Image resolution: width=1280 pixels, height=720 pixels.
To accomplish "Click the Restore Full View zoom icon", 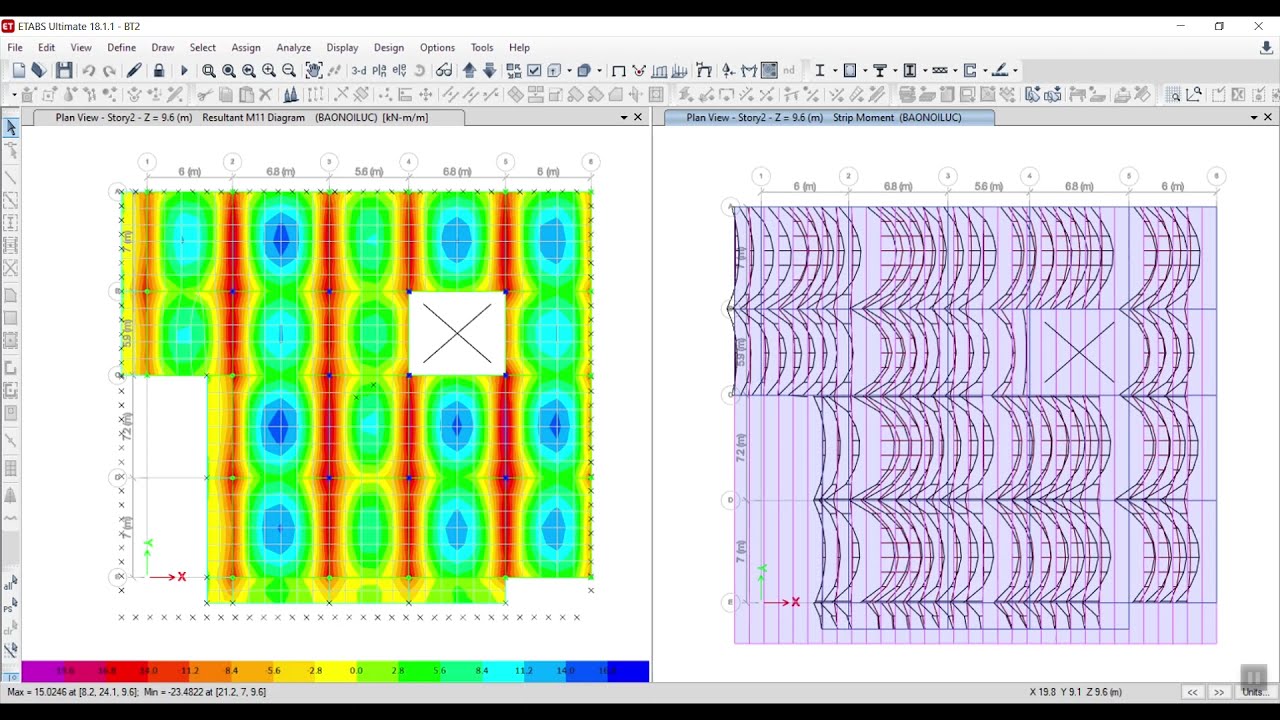I will [x=229, y=70].
